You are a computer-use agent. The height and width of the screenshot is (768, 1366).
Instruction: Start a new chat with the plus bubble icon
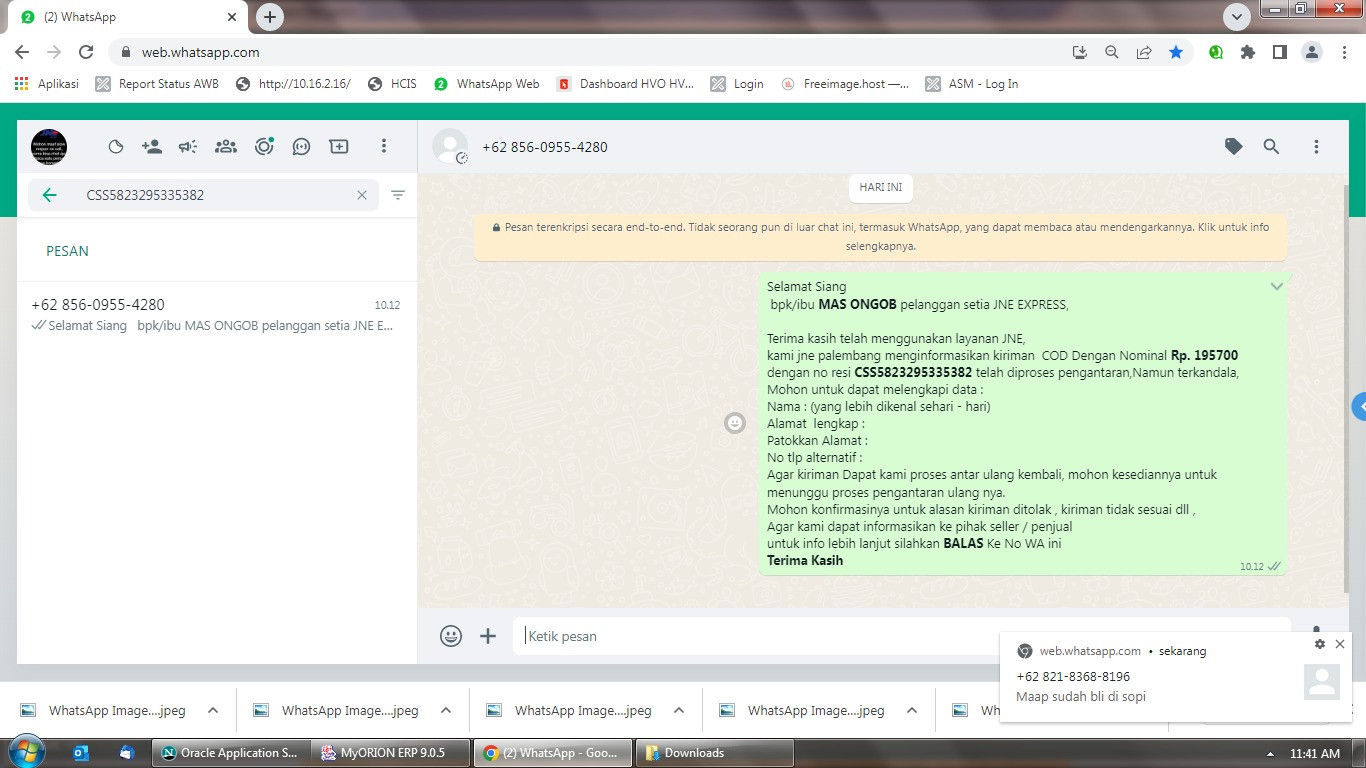coord(339,147)
